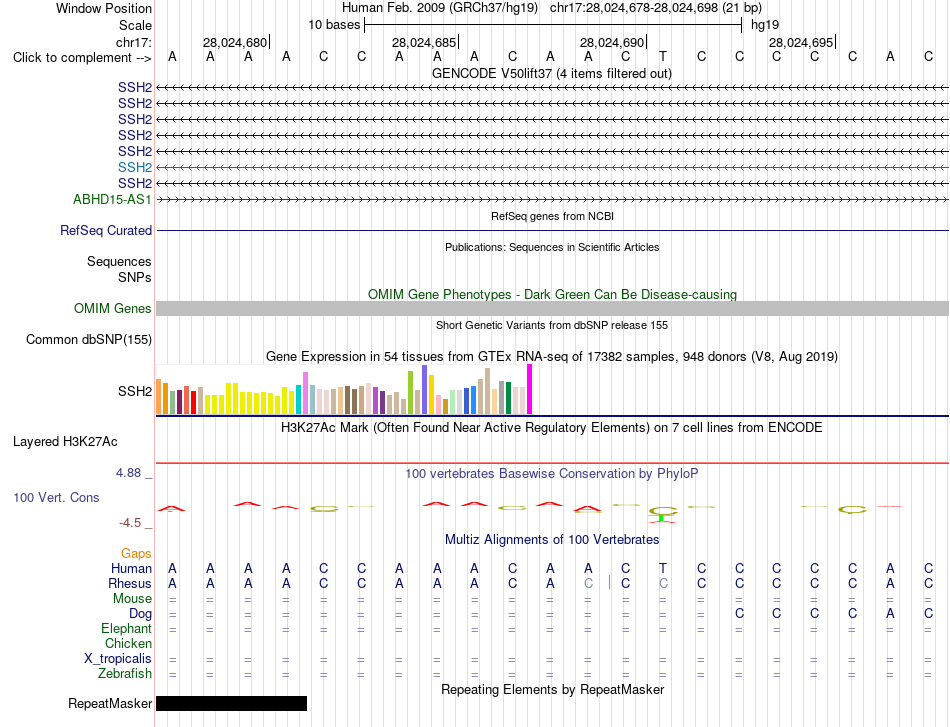Screen dimensions: 950x727
Task: Click the magenta bar in GTEx SSH2 expression chart
Action: (x=530, y=389)
